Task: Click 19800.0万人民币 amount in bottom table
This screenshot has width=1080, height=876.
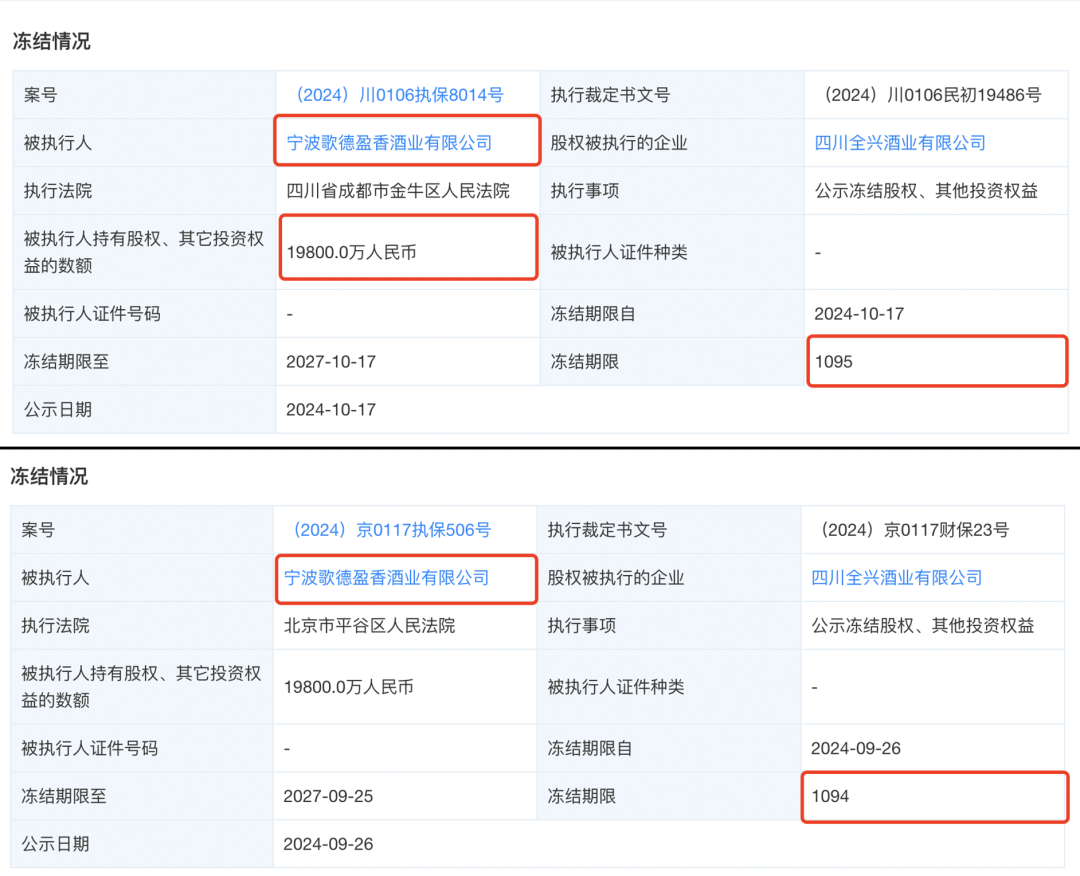Action: pos(349,687)
